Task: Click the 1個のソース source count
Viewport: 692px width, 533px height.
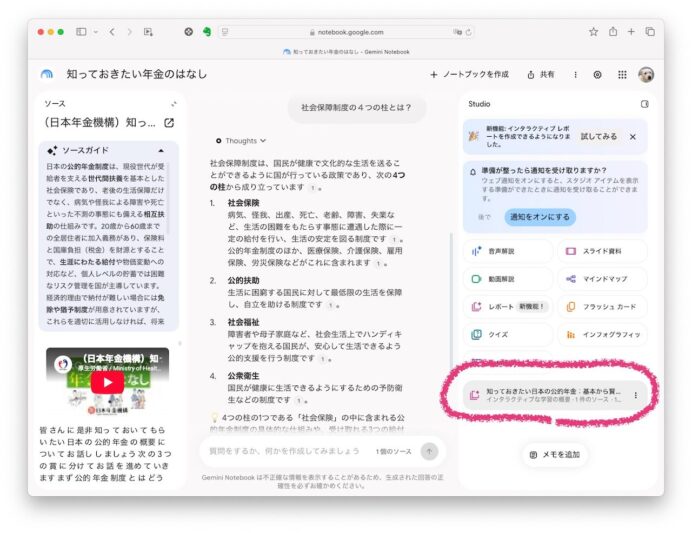Action: 393,451
